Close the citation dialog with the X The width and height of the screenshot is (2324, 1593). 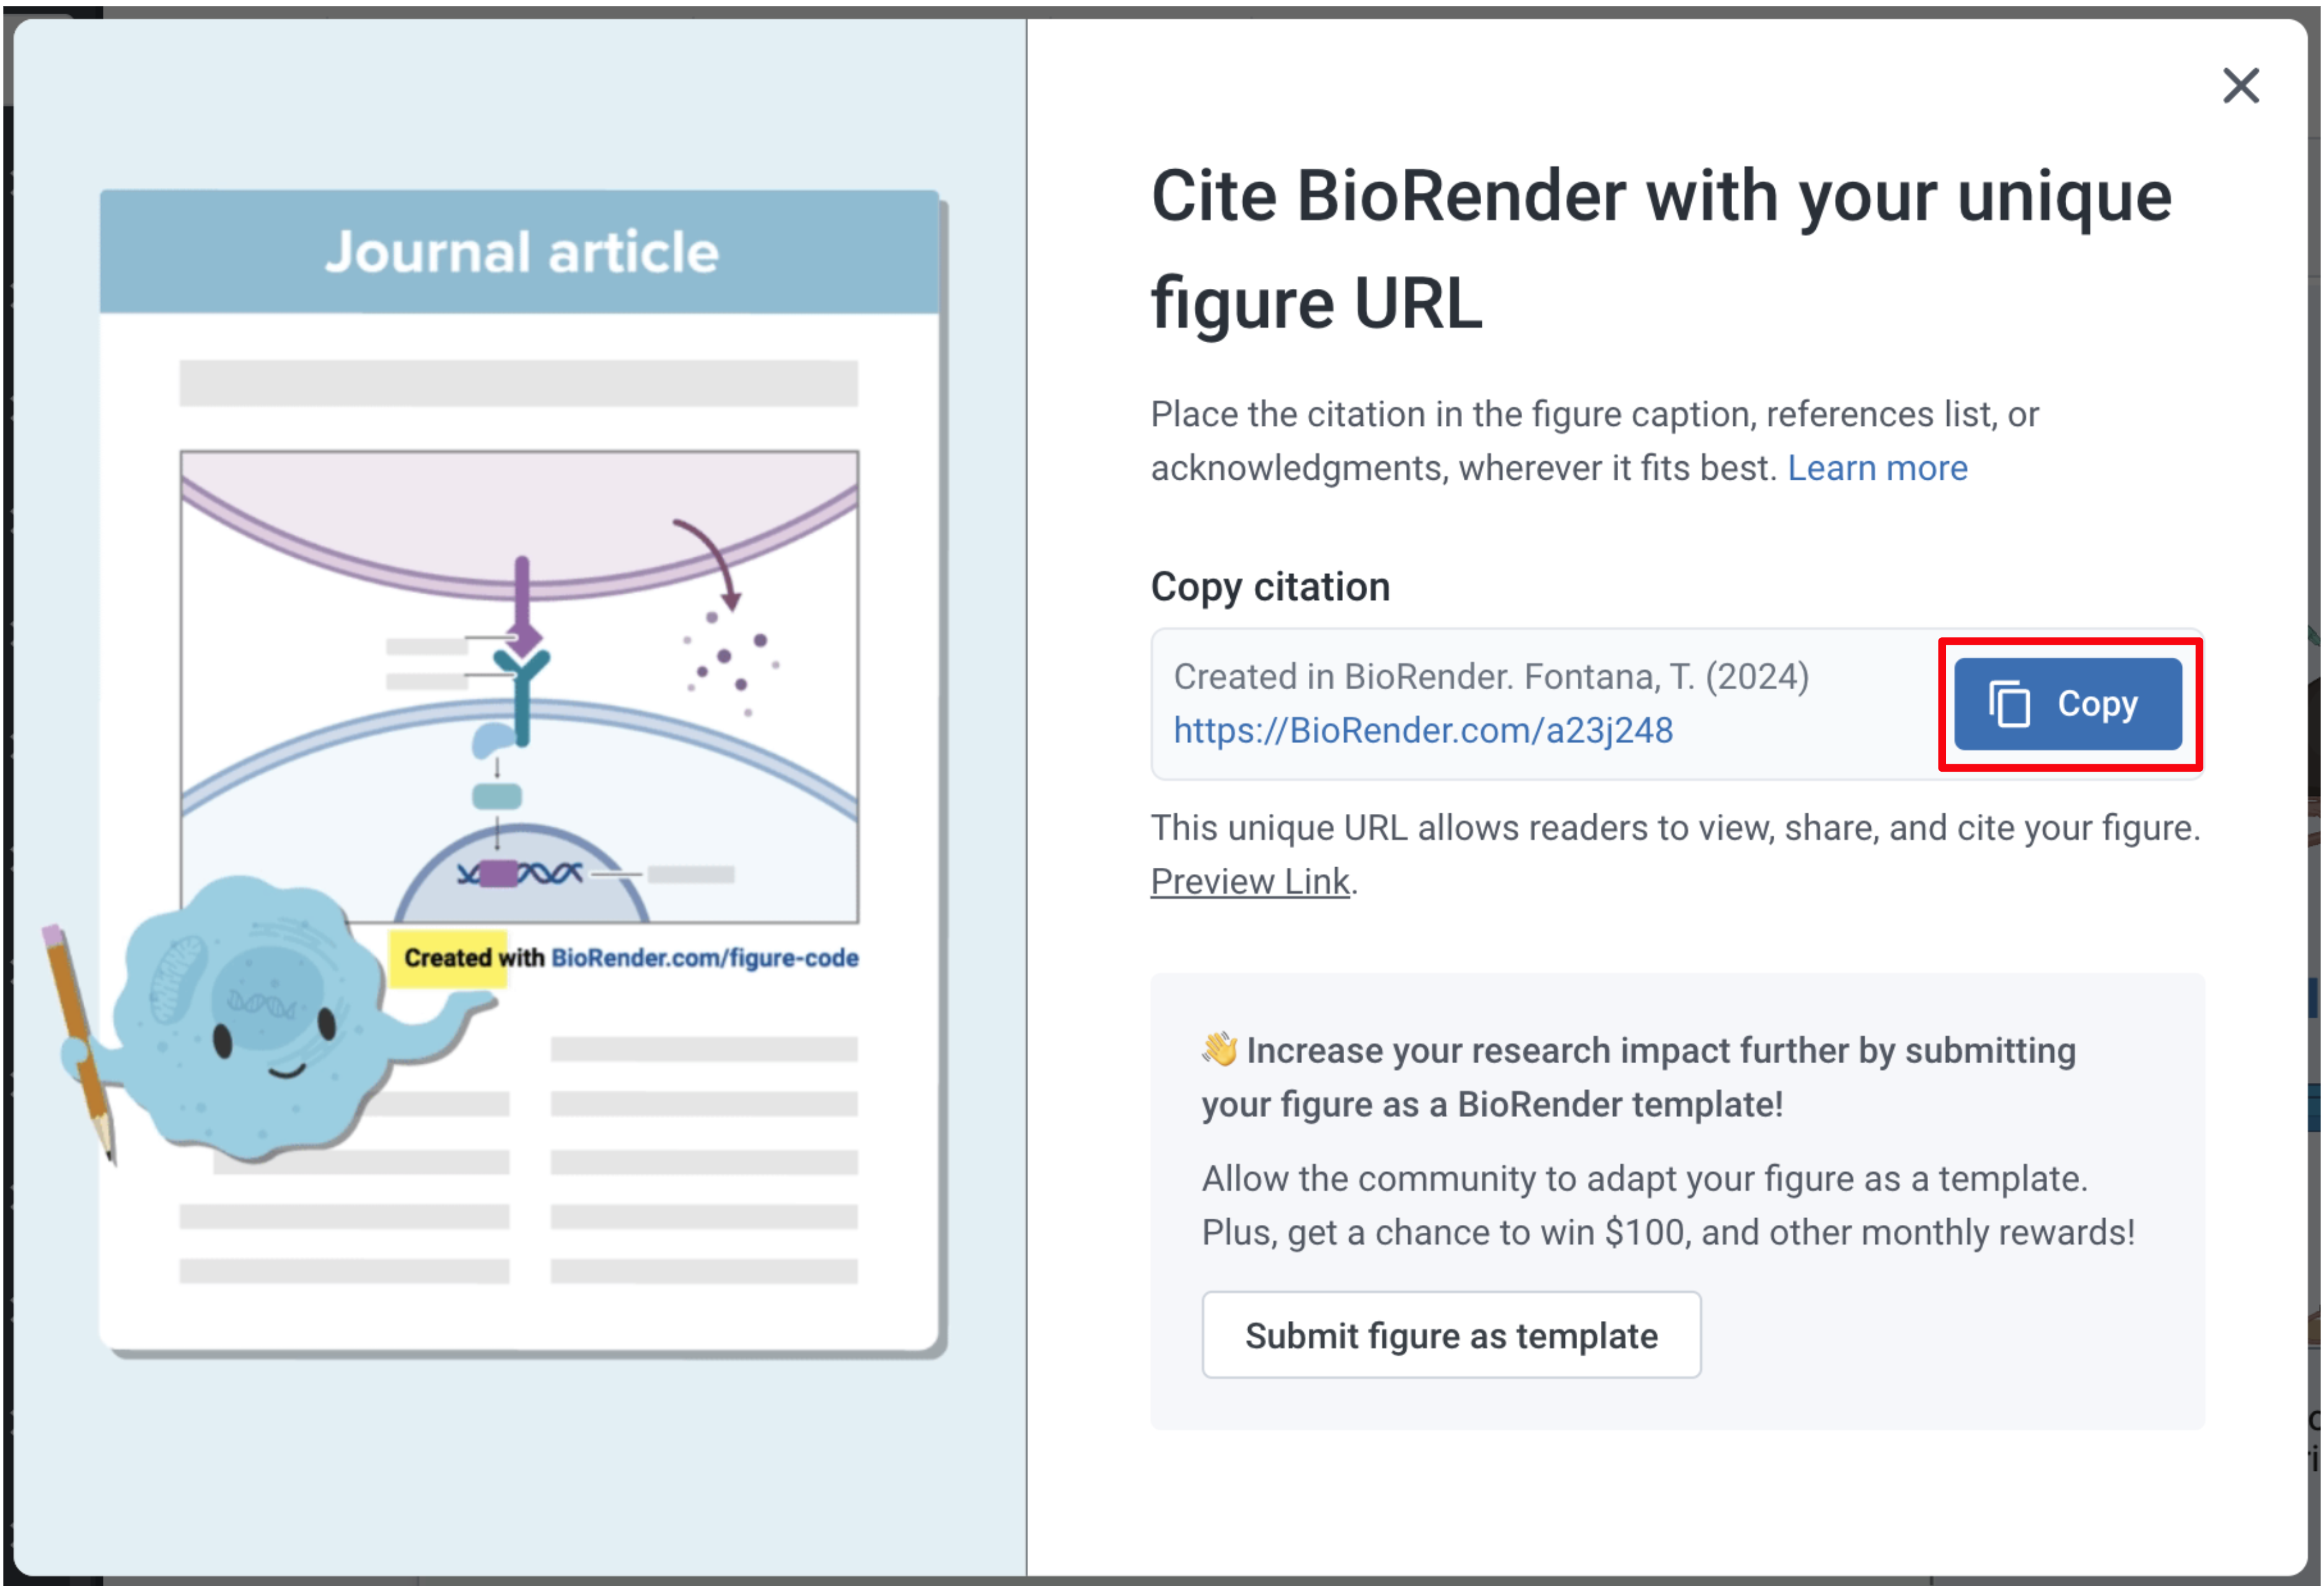point(2240,86)
